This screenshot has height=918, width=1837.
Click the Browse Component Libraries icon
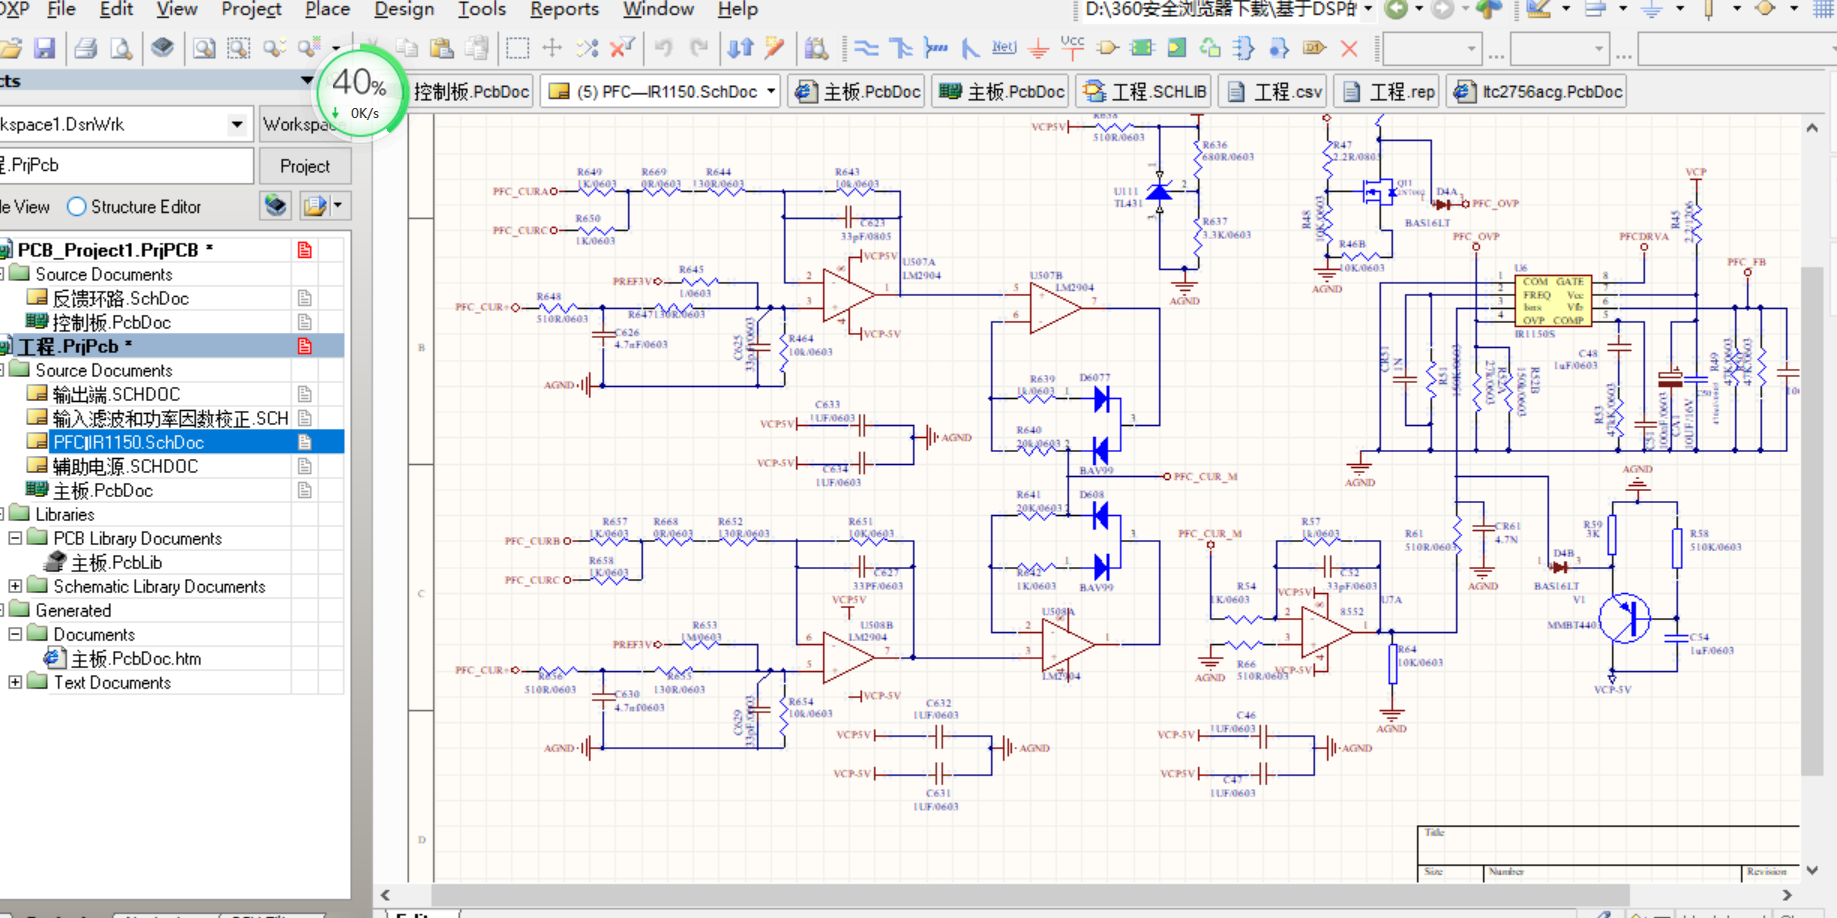816,48
